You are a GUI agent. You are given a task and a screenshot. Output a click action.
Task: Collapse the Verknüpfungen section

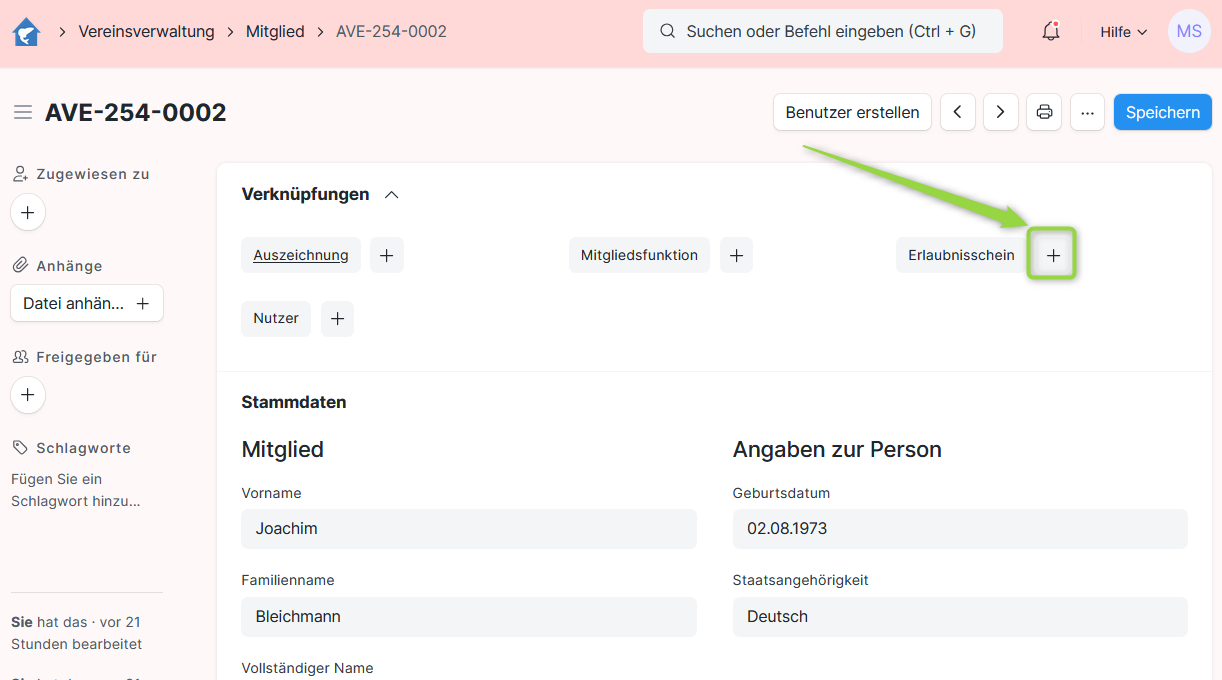coord(392,194)
